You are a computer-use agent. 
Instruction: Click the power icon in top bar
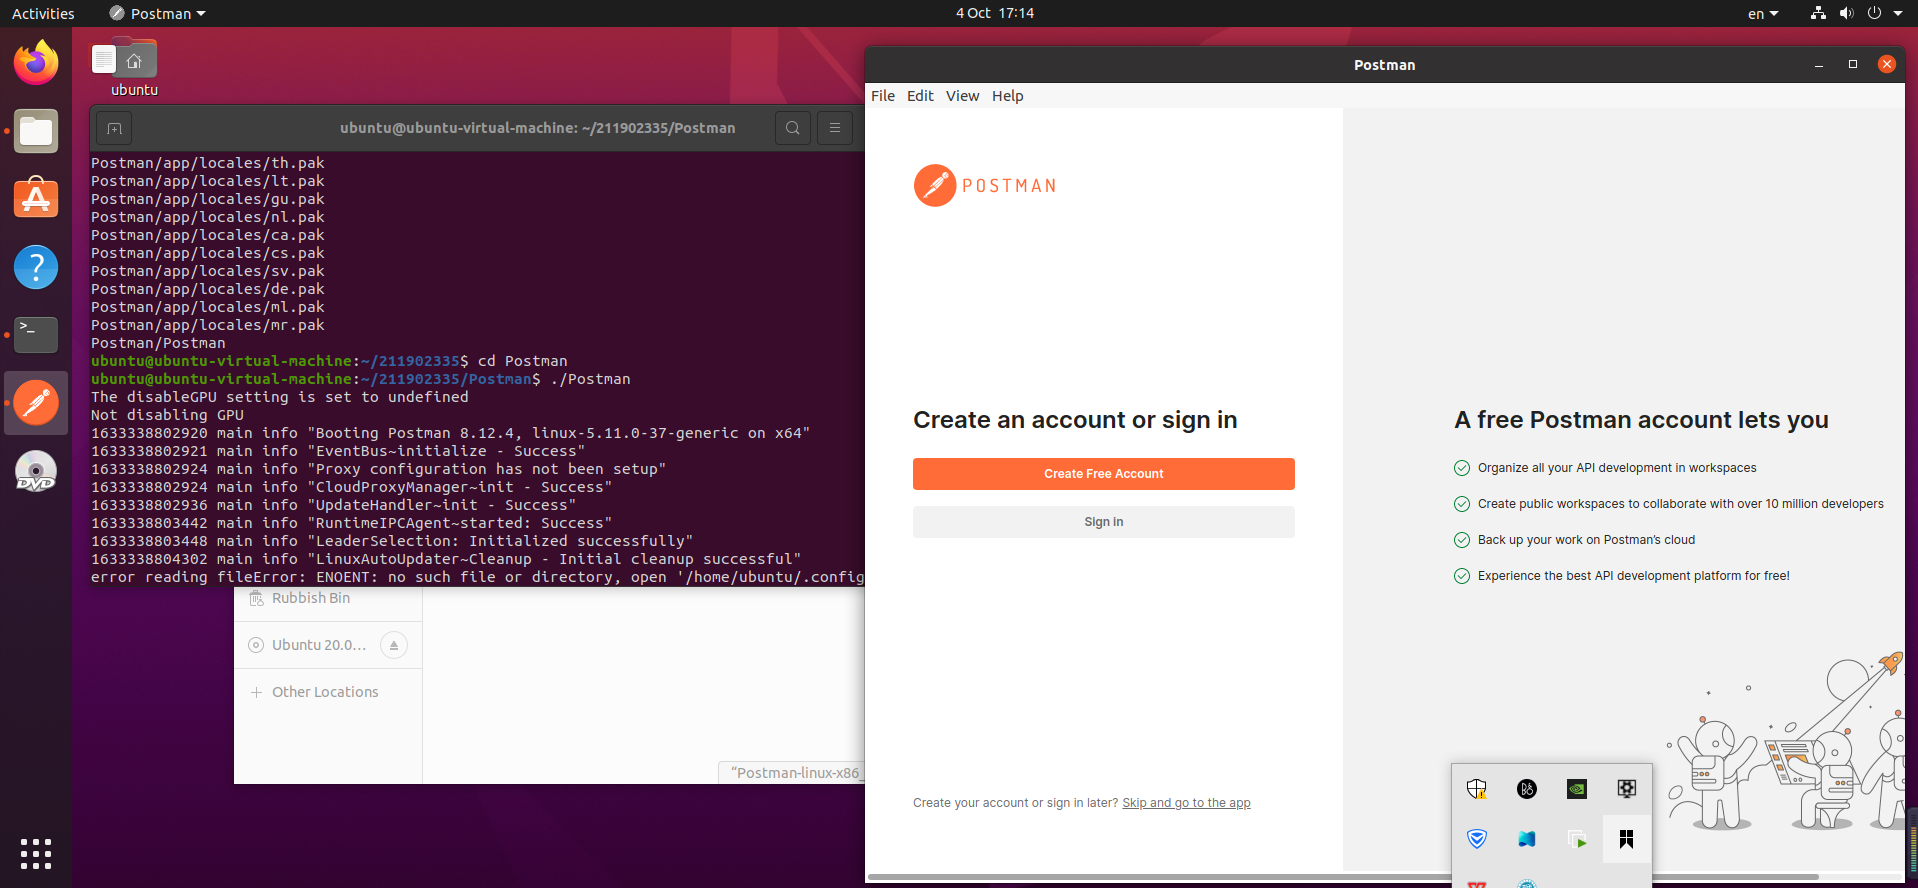[x=1874, y=13]
